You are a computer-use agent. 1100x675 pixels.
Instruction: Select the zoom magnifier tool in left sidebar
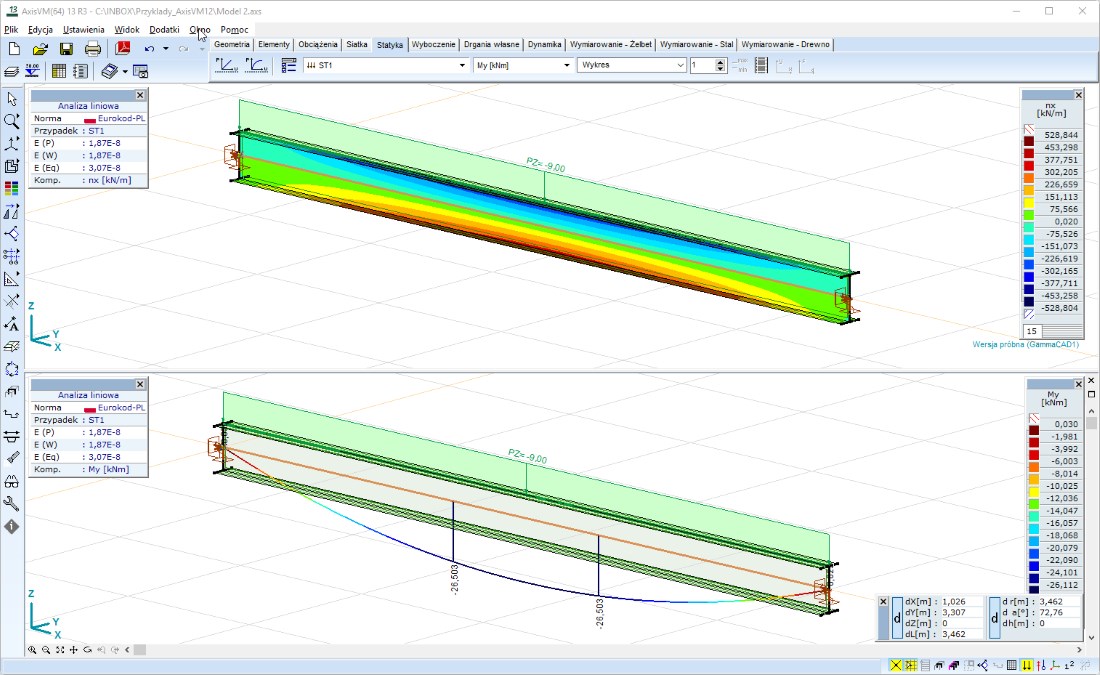[x=12, y=120]
